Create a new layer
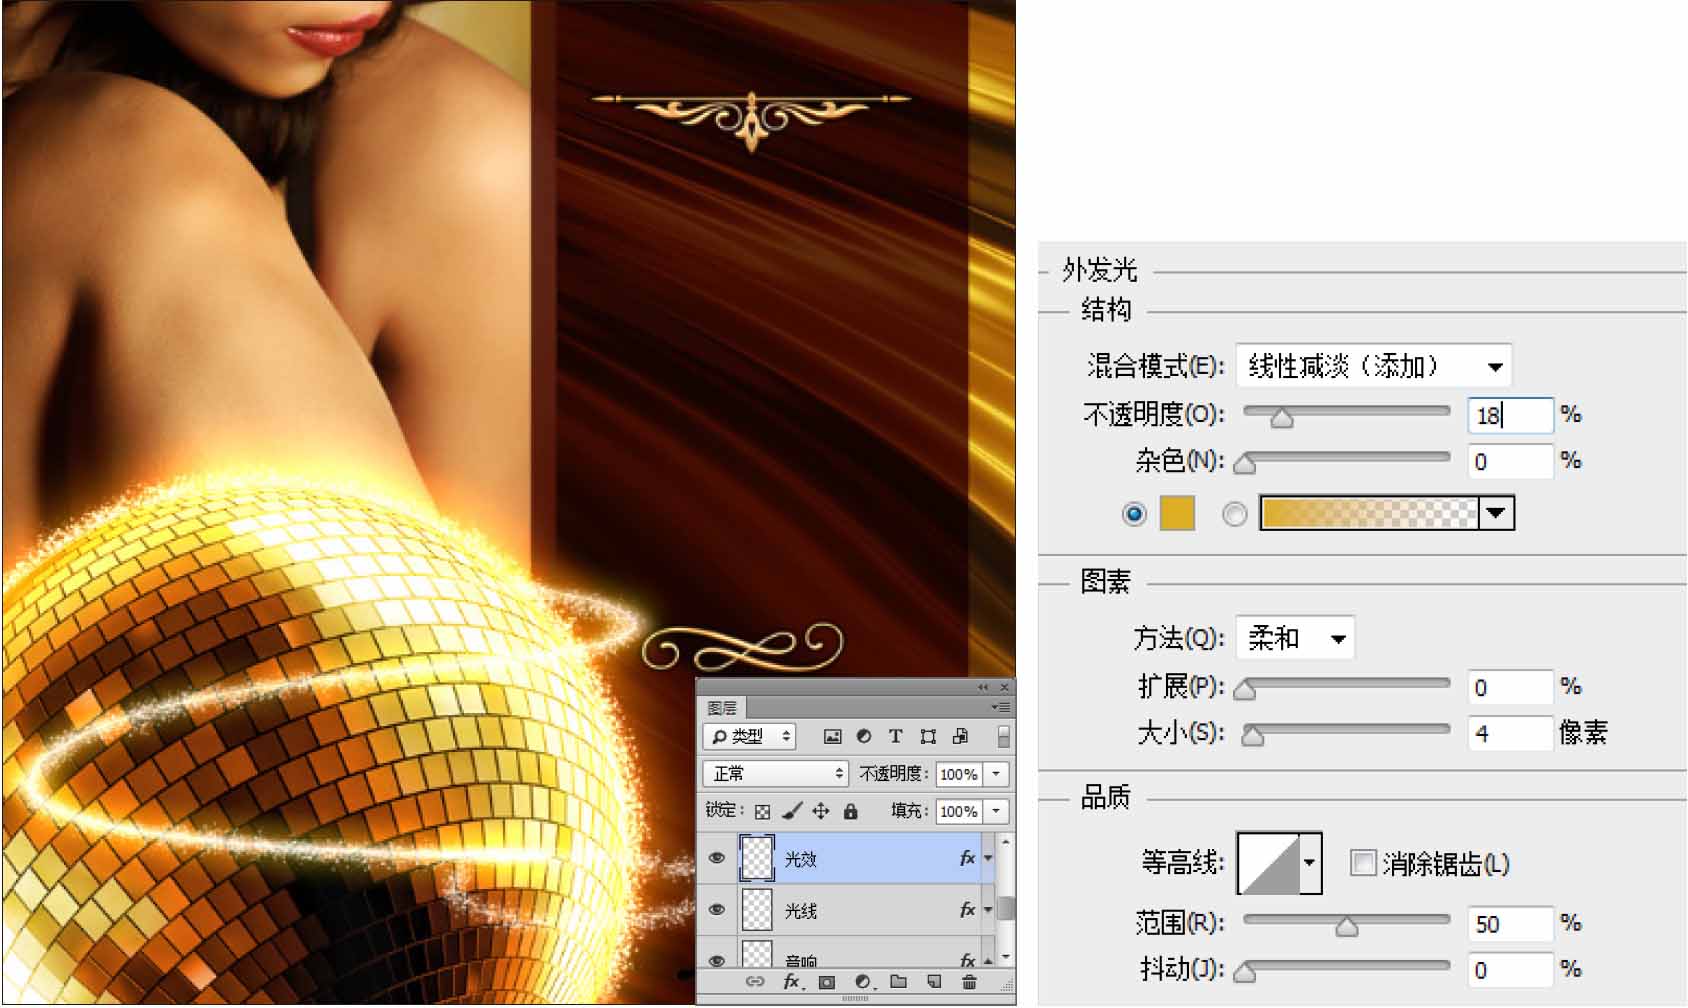This screenshot has width=1688, height=1008. tap(934, 982)
